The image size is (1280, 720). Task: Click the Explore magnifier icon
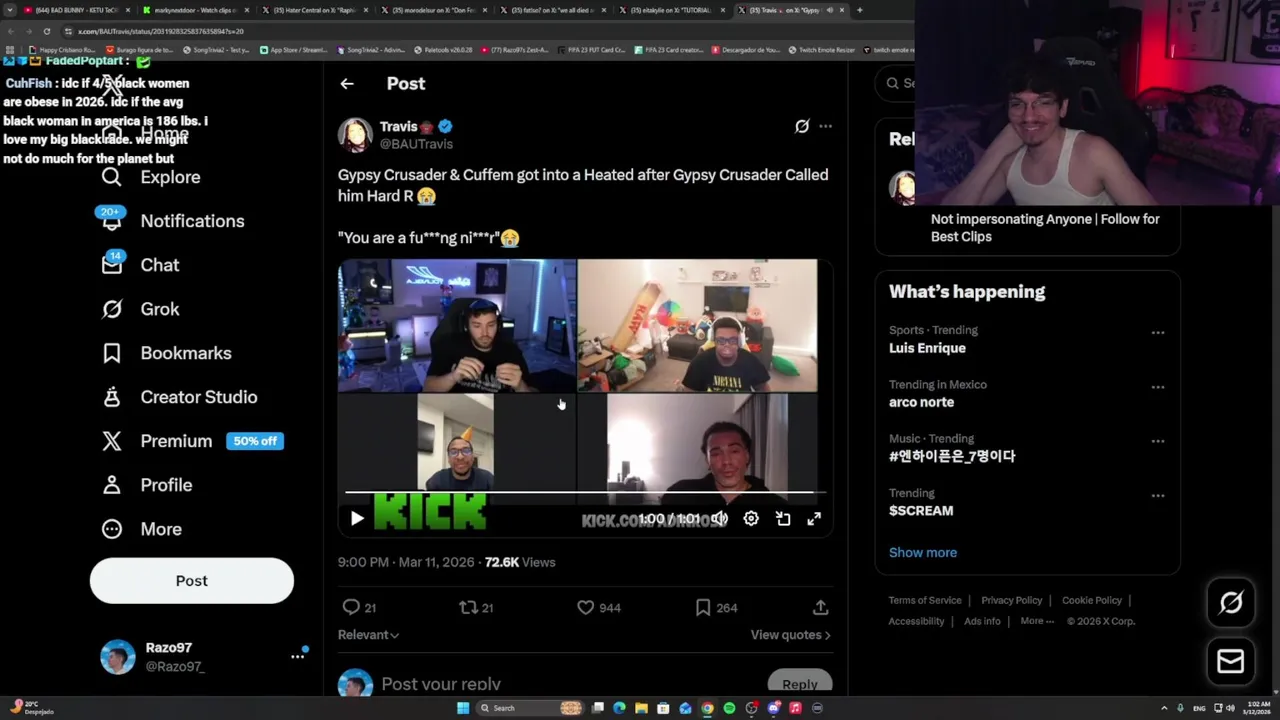[x=111, y=177]
